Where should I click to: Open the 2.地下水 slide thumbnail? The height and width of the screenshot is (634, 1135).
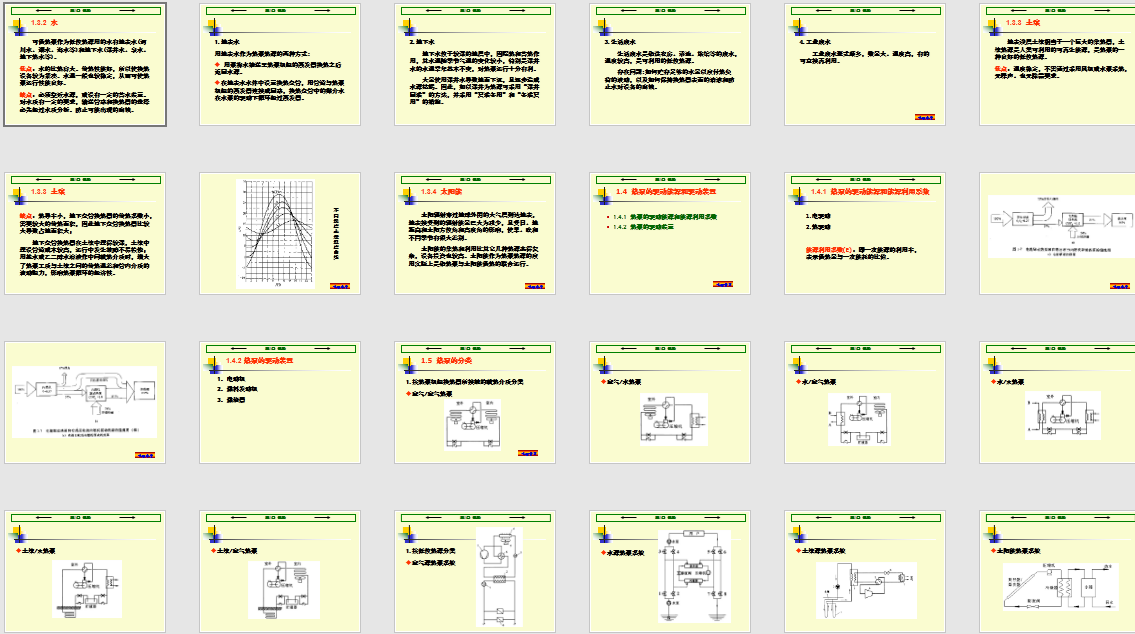pyautogui.click(x=474, y=65)
